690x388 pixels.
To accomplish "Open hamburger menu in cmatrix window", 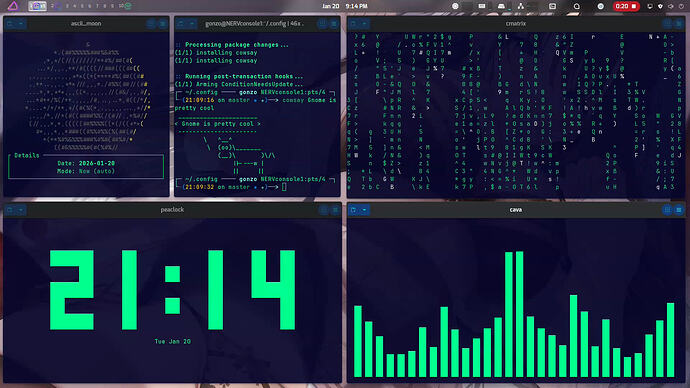I will coord(679,24).
